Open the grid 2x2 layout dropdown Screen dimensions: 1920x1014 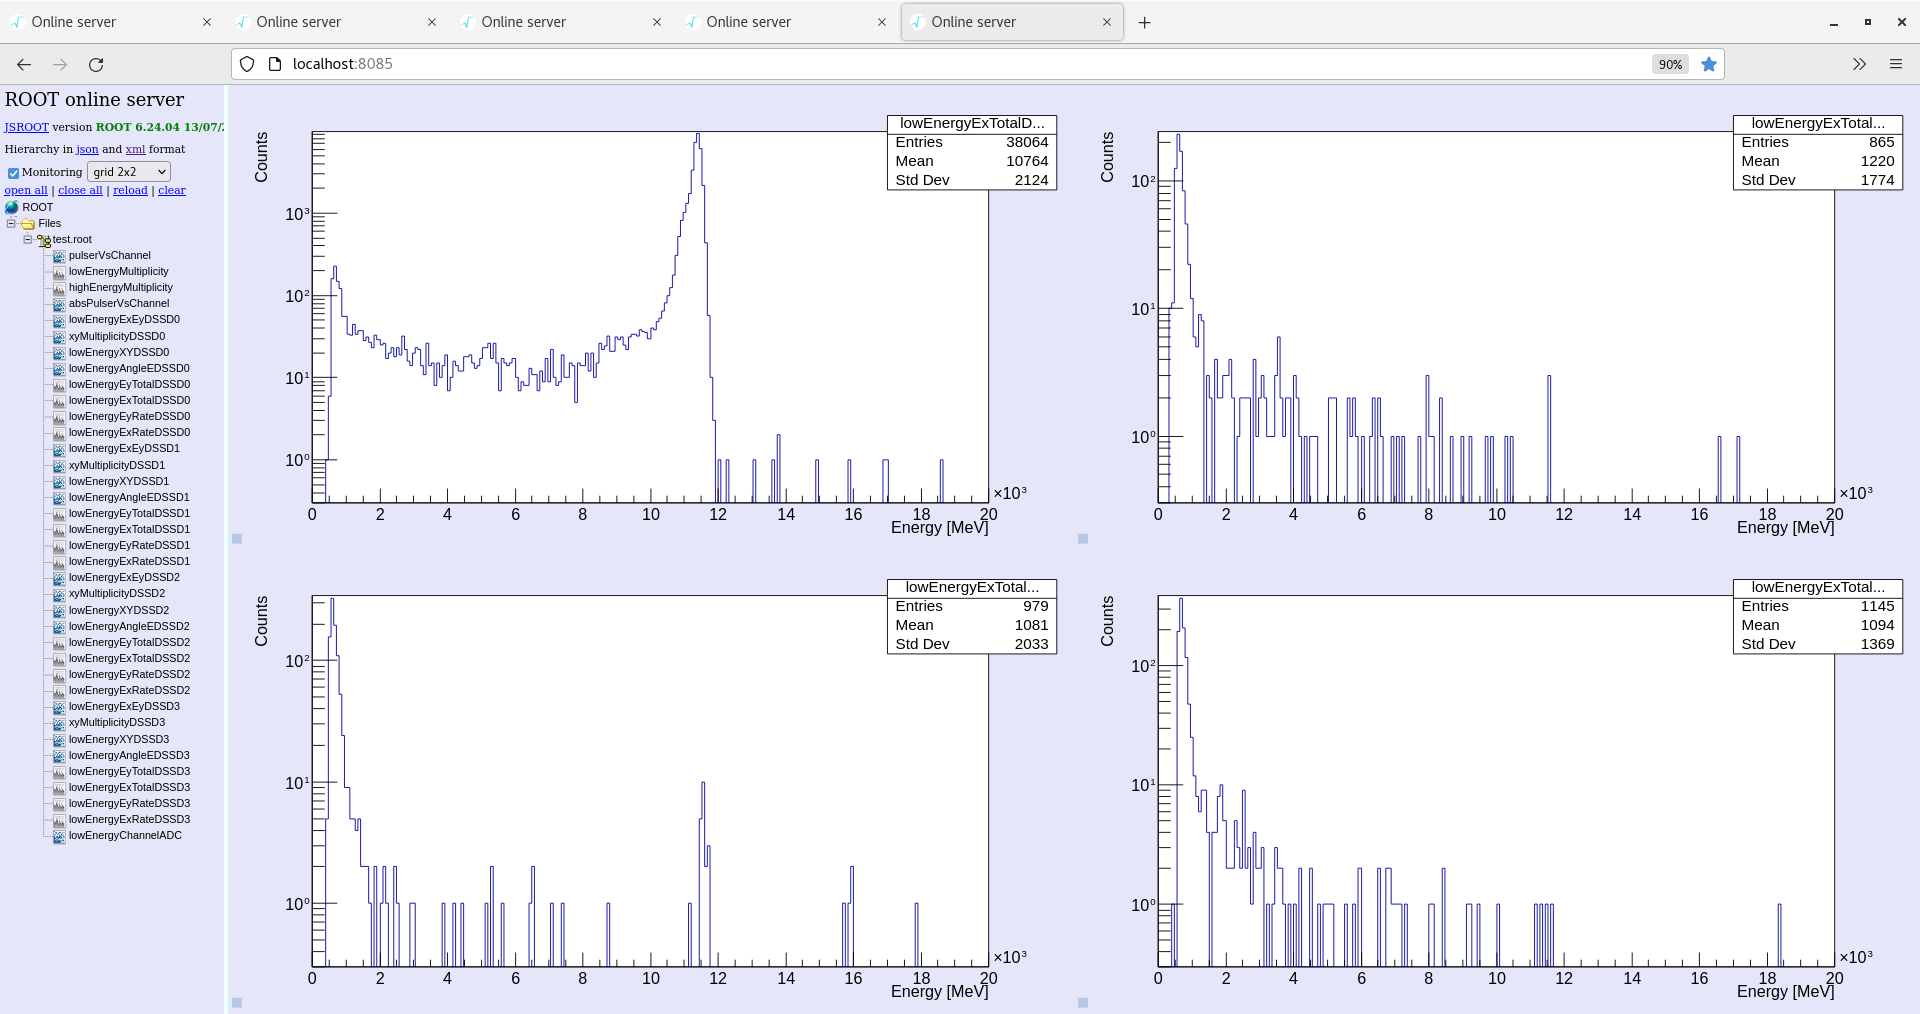click(128, 171)
